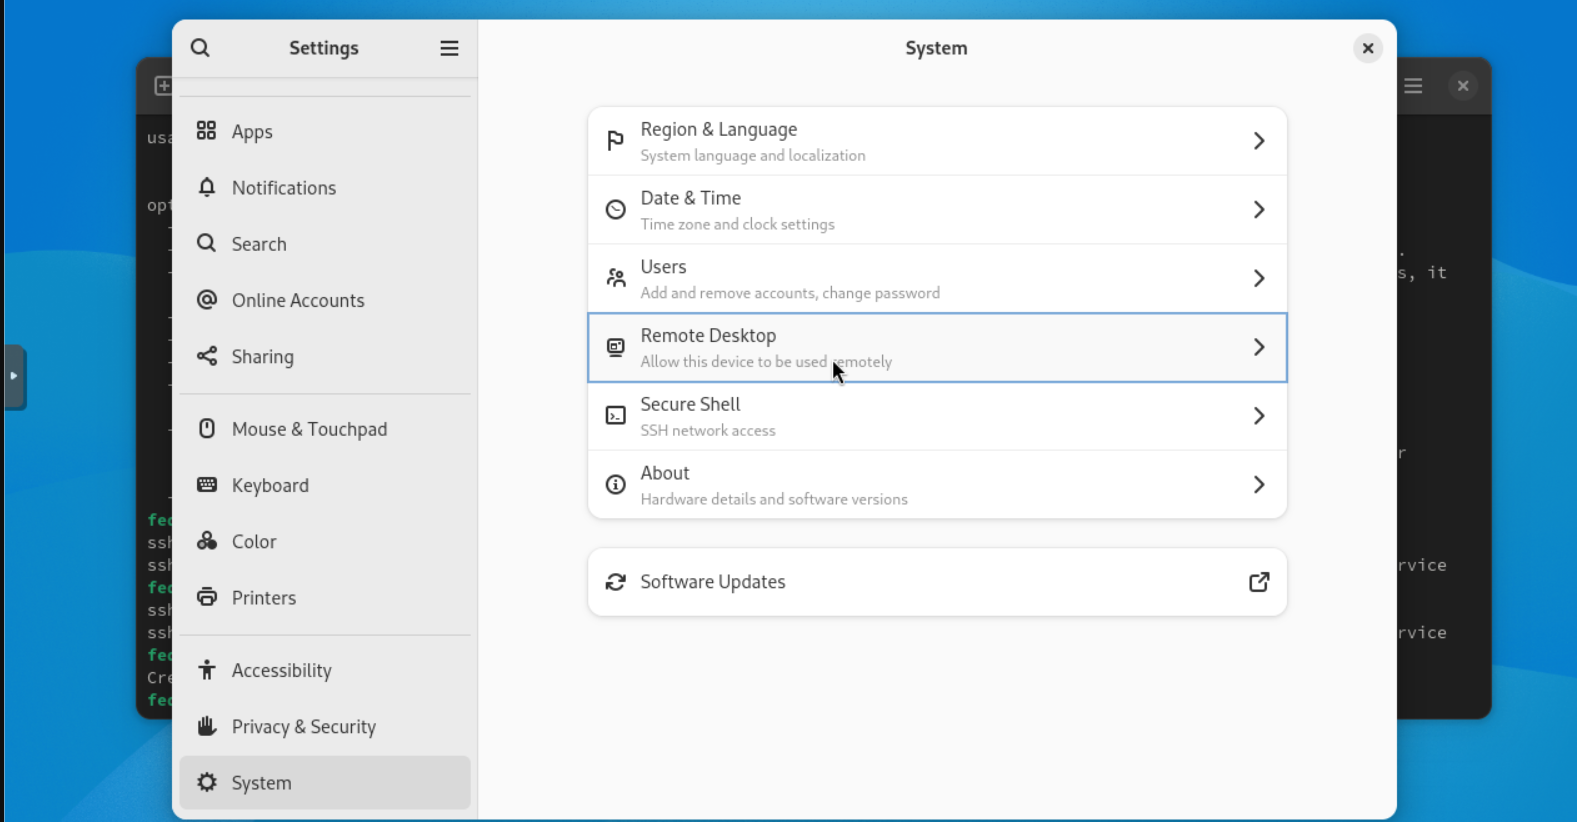
Task: Click the Sharing icon in sidebar
Action: pos(206,356)
